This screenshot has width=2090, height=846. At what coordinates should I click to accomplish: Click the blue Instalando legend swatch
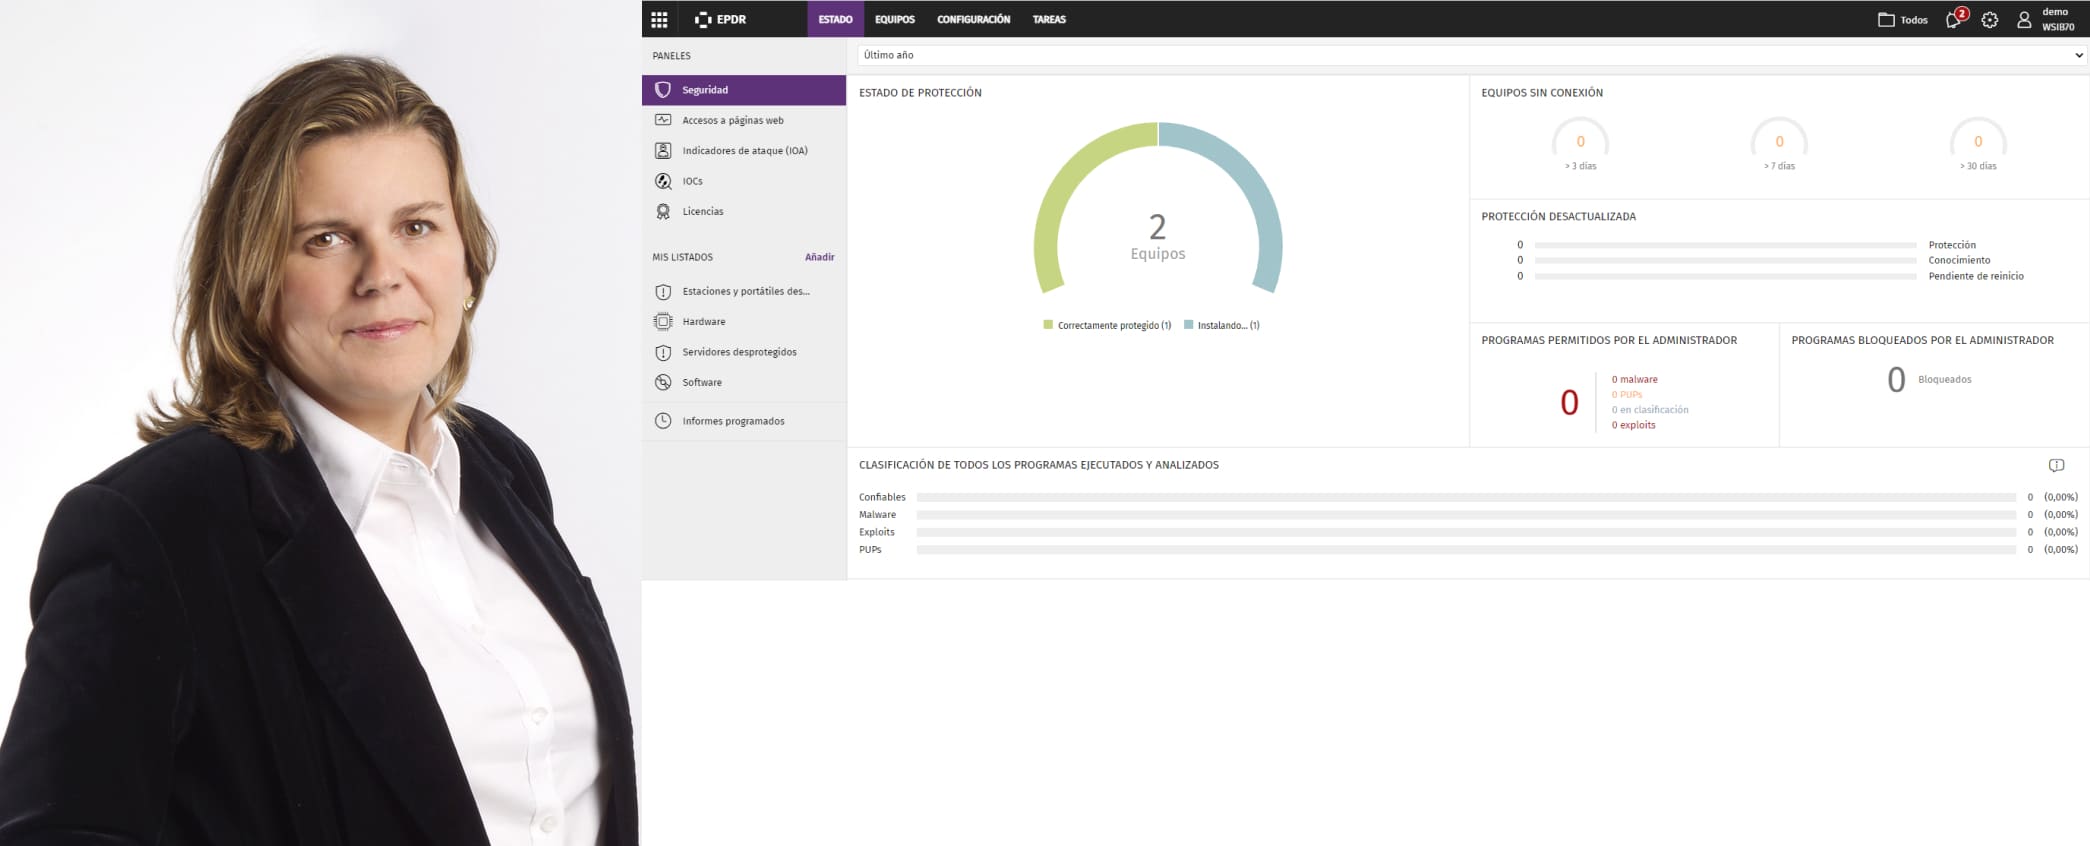[x=1189, y=325]
